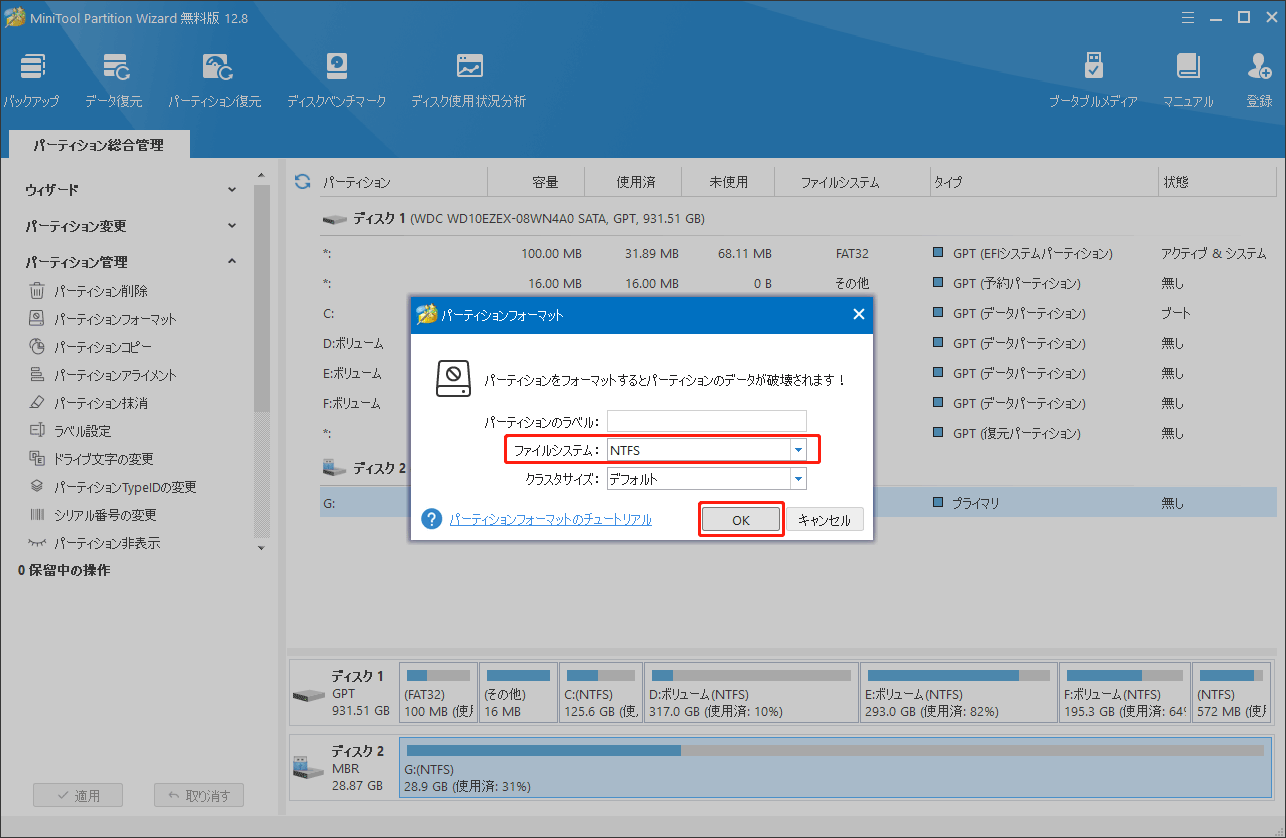Click ディスク 1 drive icon in disk map
Viewport: 1286px width, 838px height.
[x=308, y=694]
